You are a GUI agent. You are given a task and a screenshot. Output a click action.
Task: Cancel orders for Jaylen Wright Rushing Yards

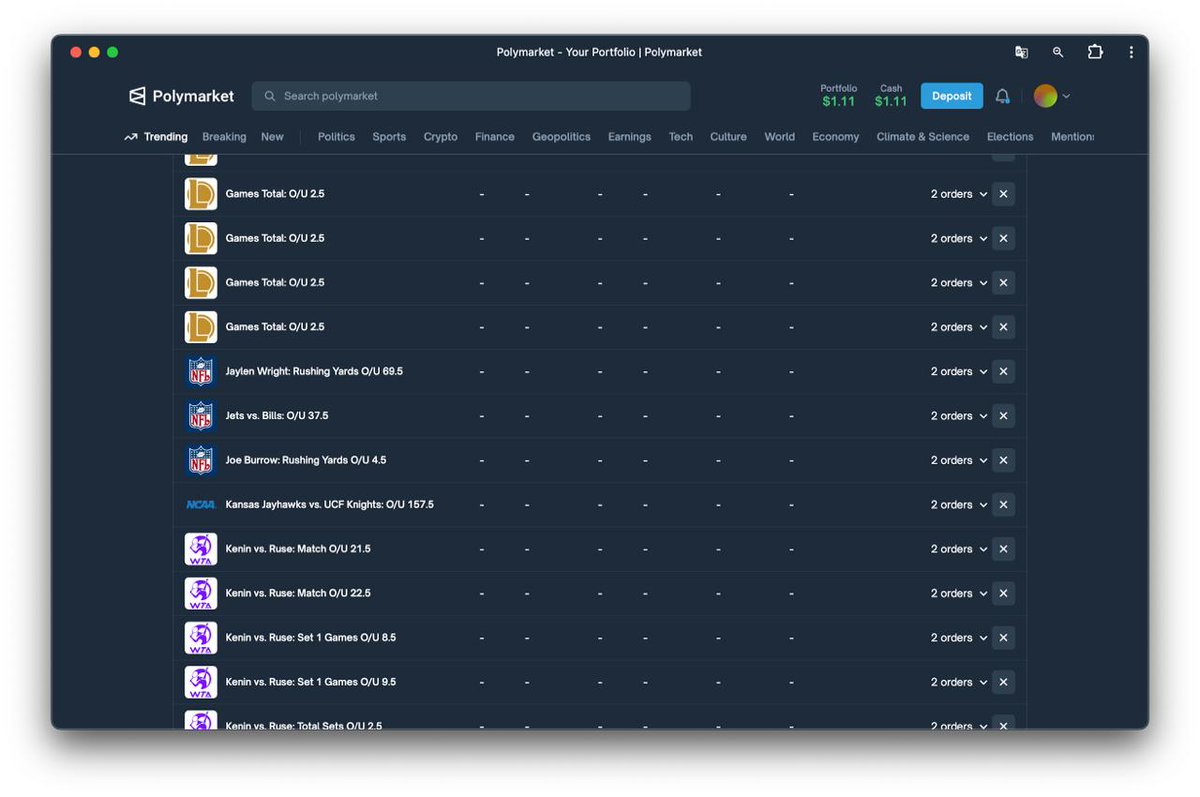(1003, 371)
